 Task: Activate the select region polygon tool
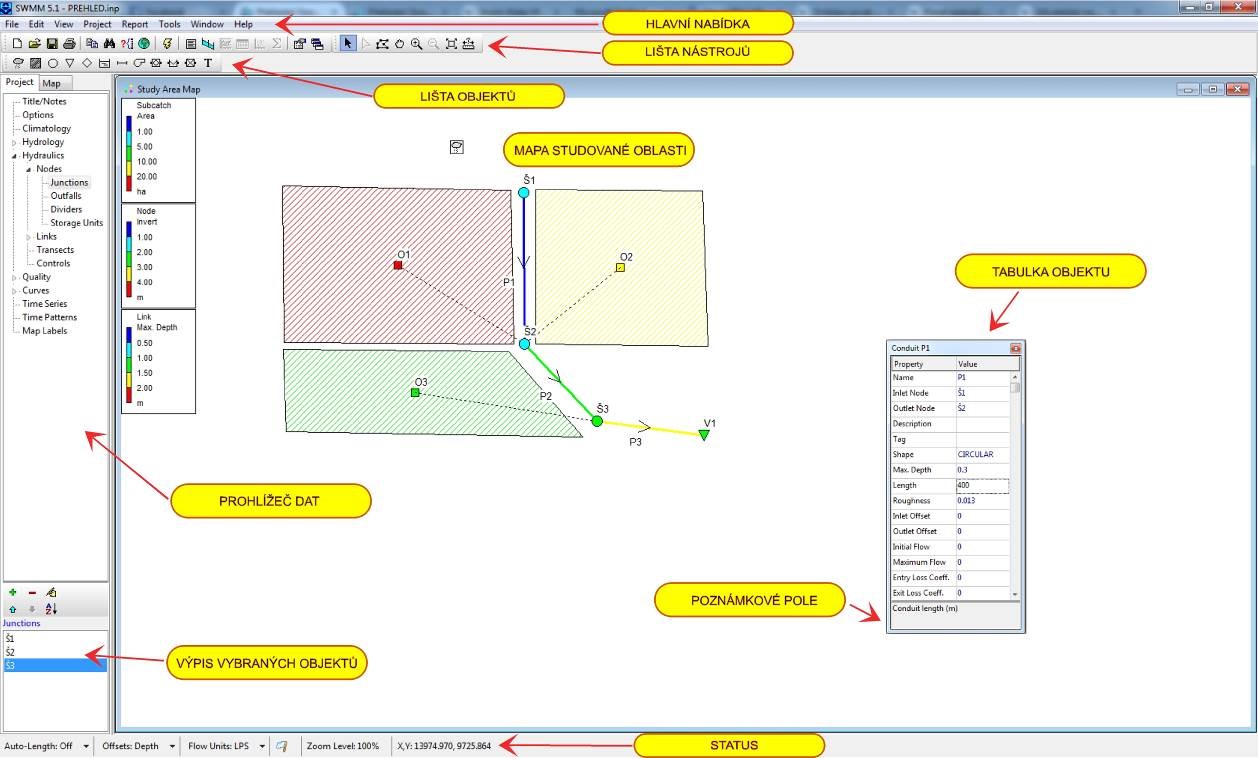[382, 44]
